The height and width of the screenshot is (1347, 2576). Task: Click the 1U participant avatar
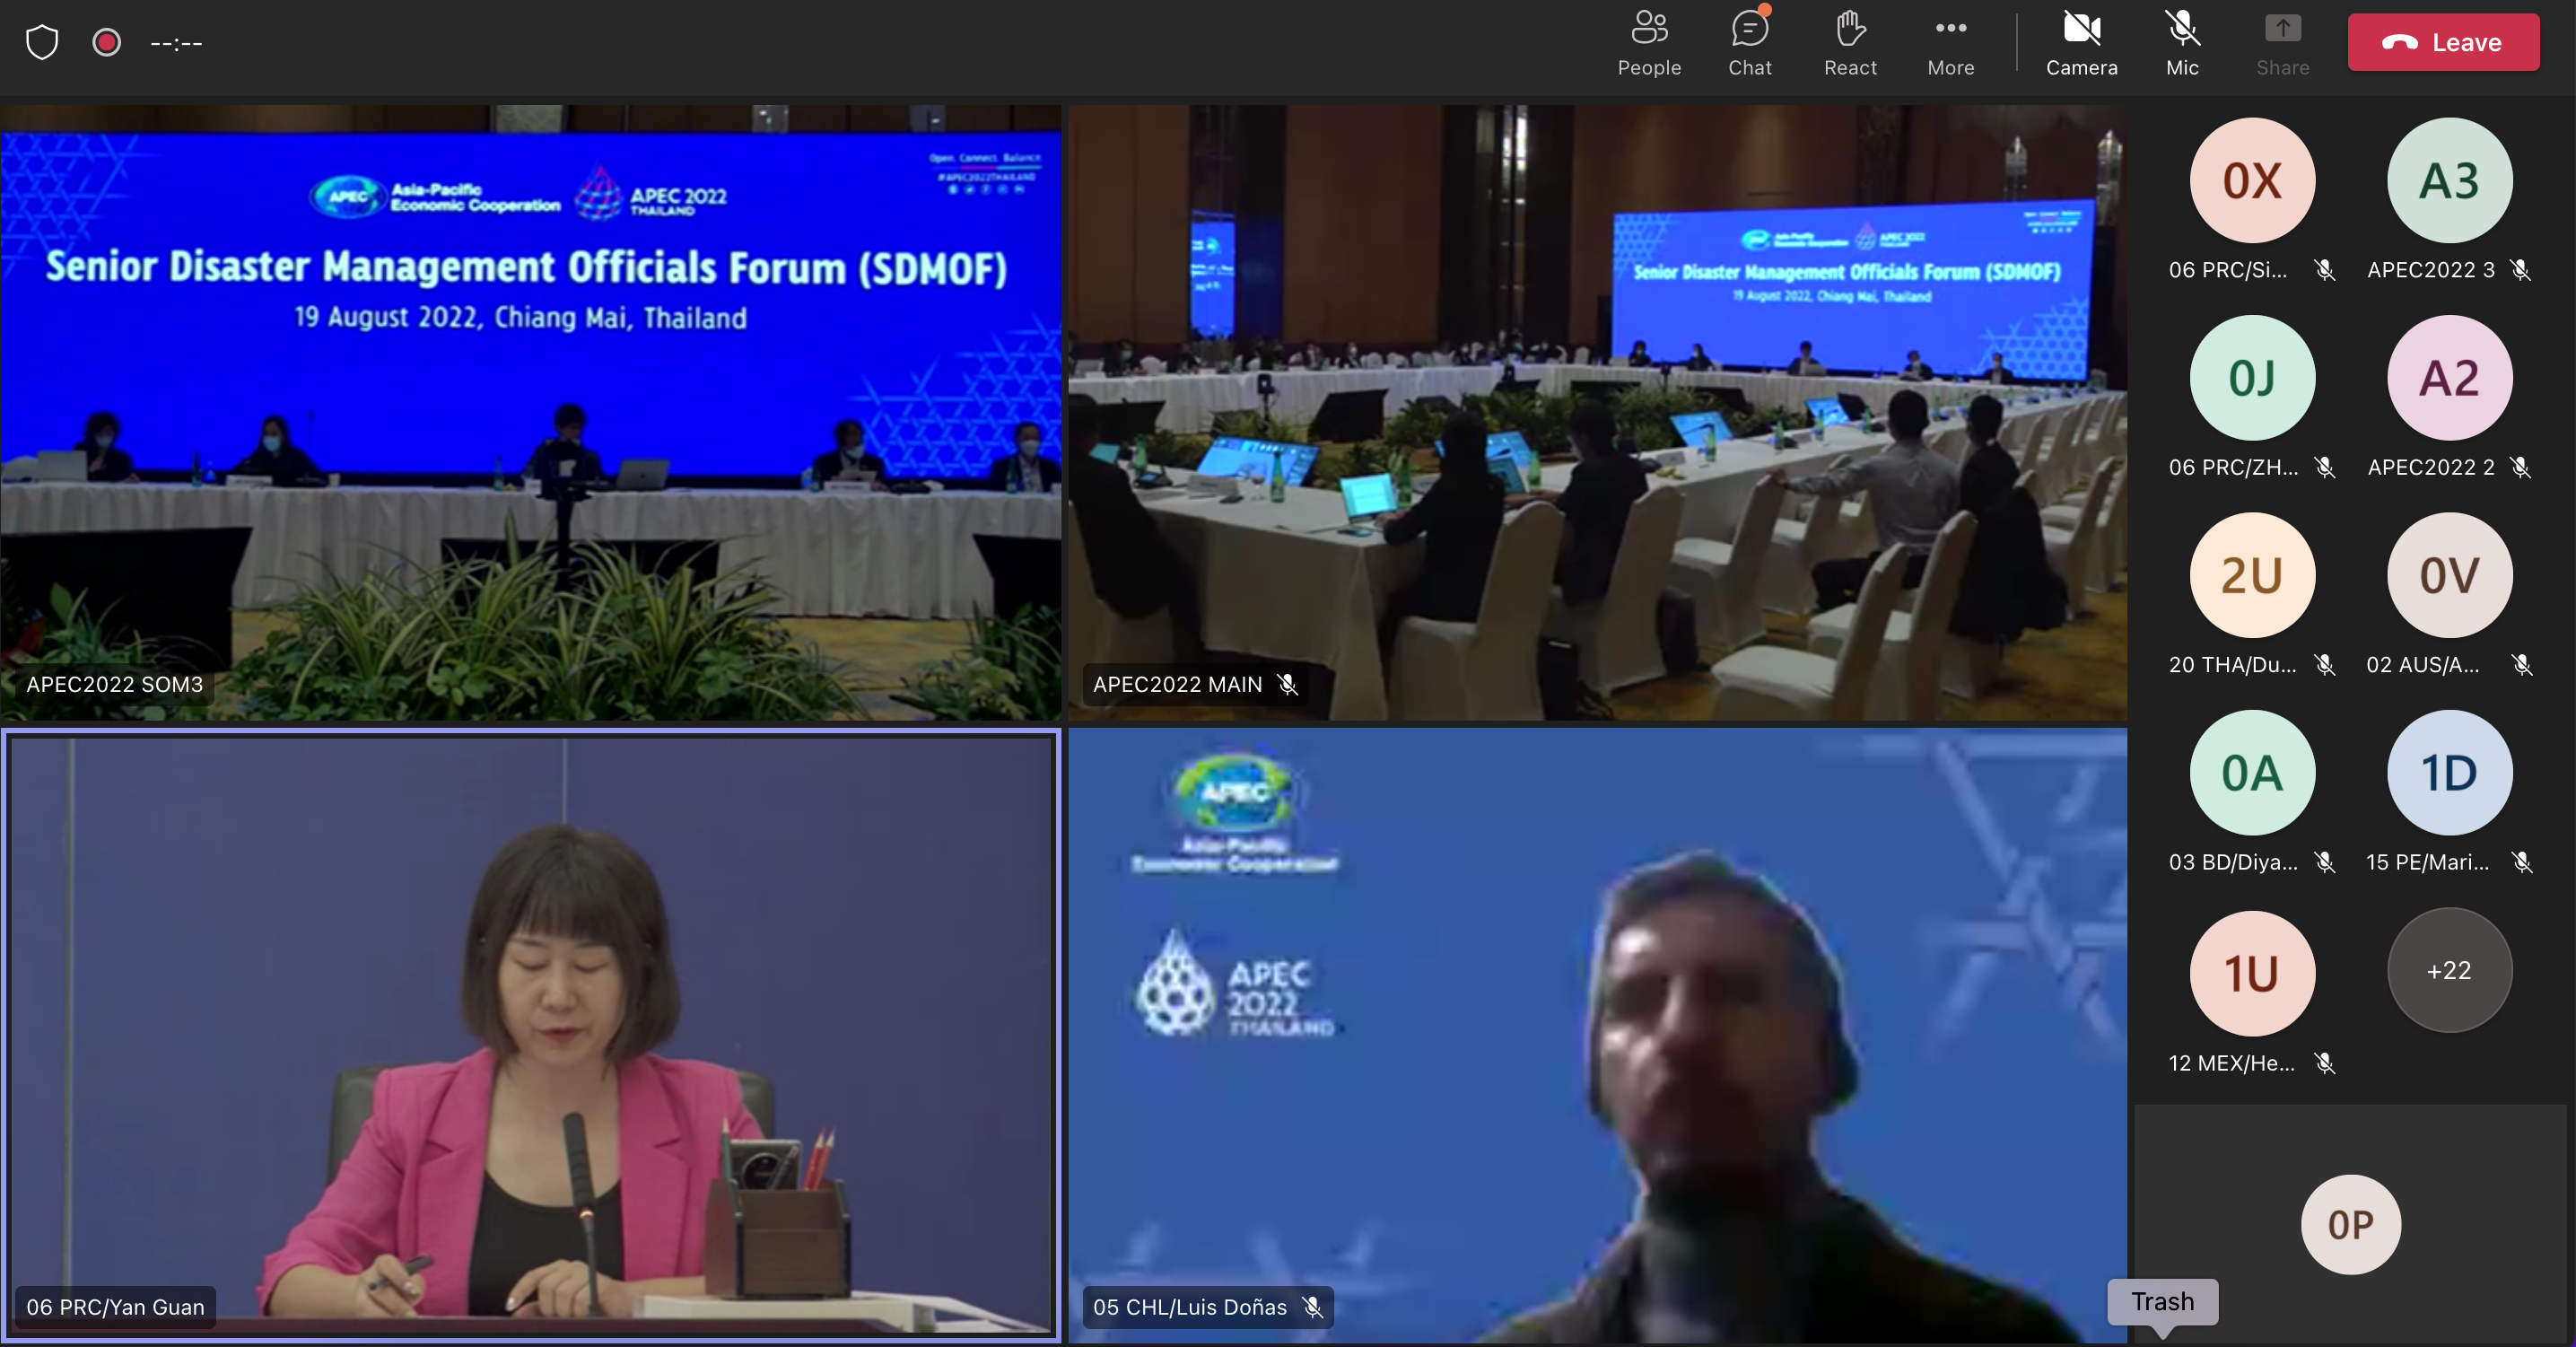2252,973
